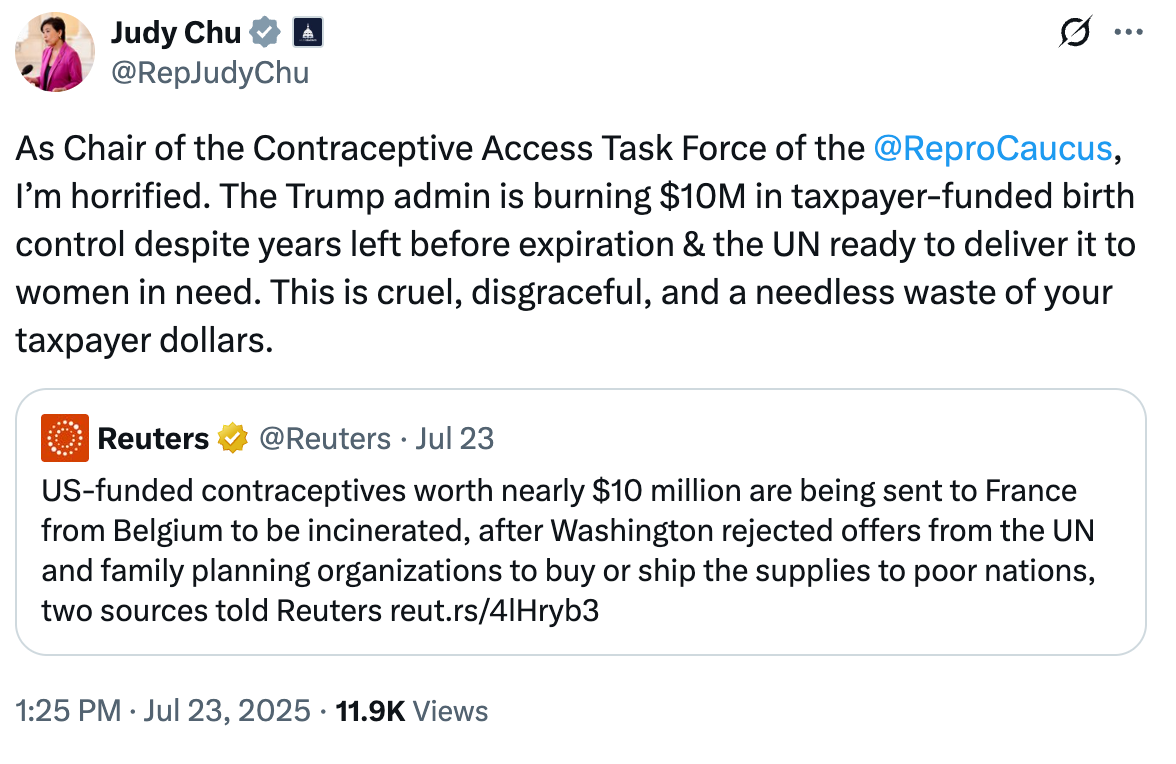Click empty space in quoted Reuters header

800,438
